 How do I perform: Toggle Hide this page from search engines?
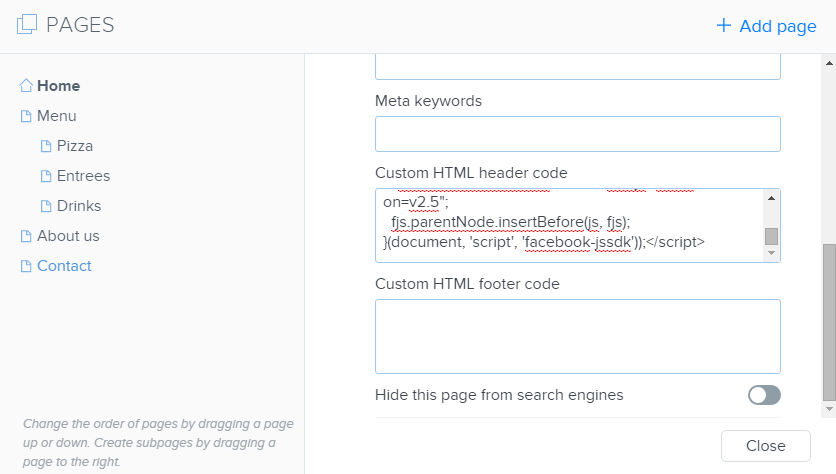764,395
